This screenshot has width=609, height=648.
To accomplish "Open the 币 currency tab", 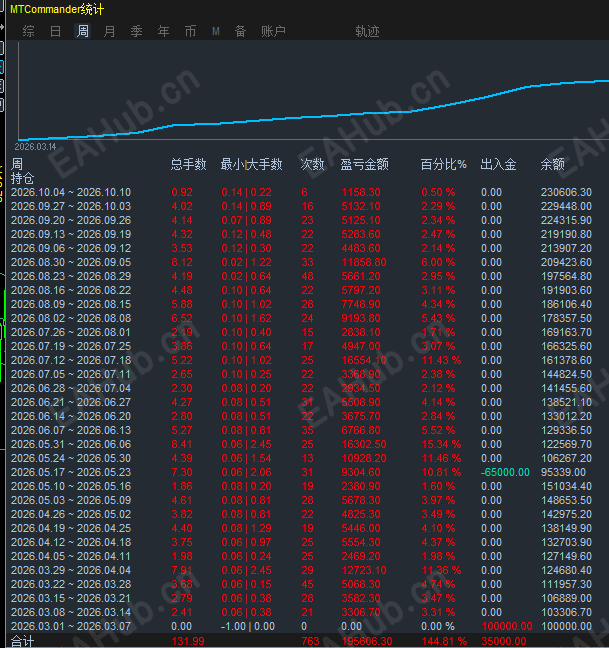I will coord(190,31).
